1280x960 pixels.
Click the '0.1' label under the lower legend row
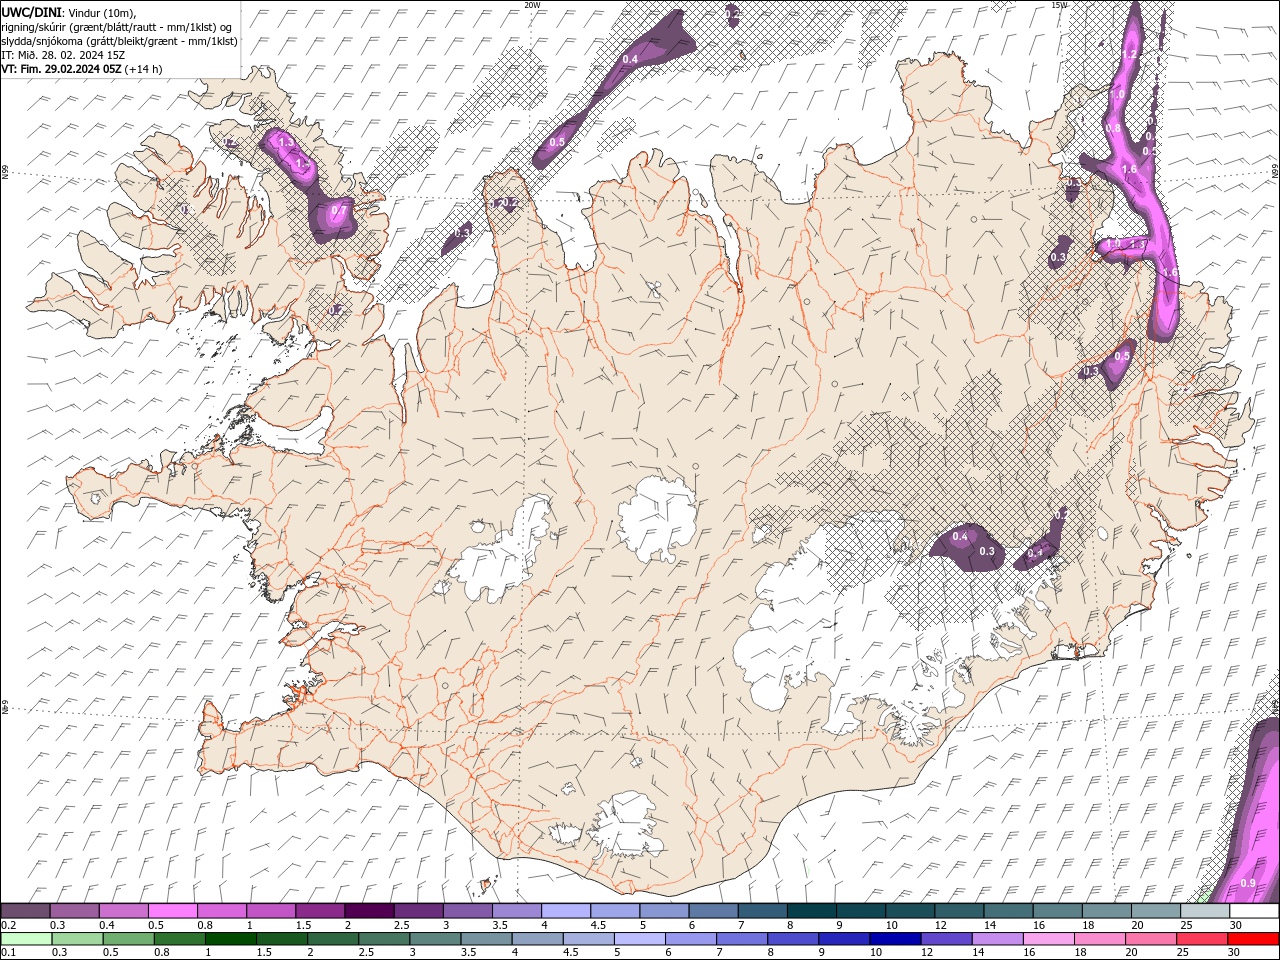tap(9, 952)
